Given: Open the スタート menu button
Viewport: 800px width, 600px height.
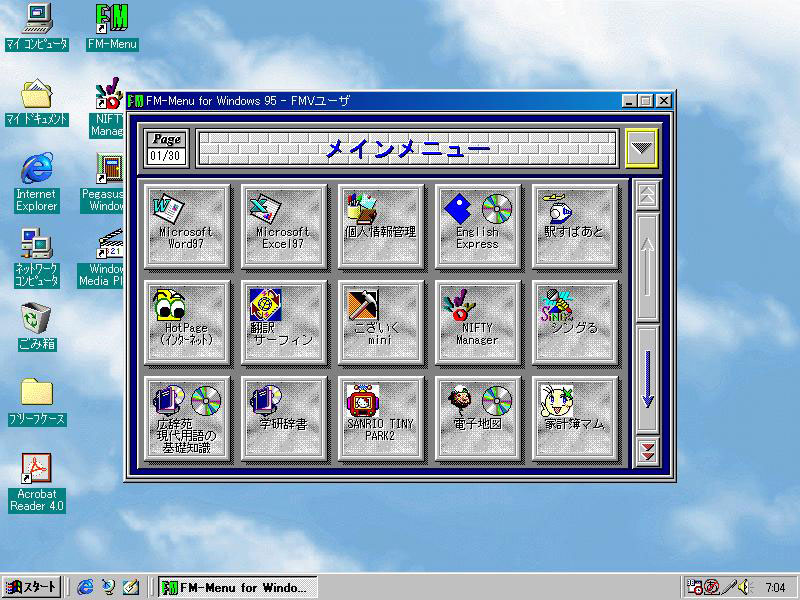Looking at the screenshot, I should click(x=32, y=587).
